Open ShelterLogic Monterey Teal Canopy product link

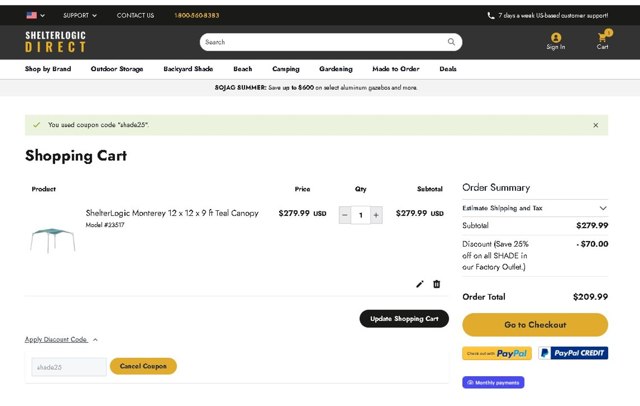[172, 213]
